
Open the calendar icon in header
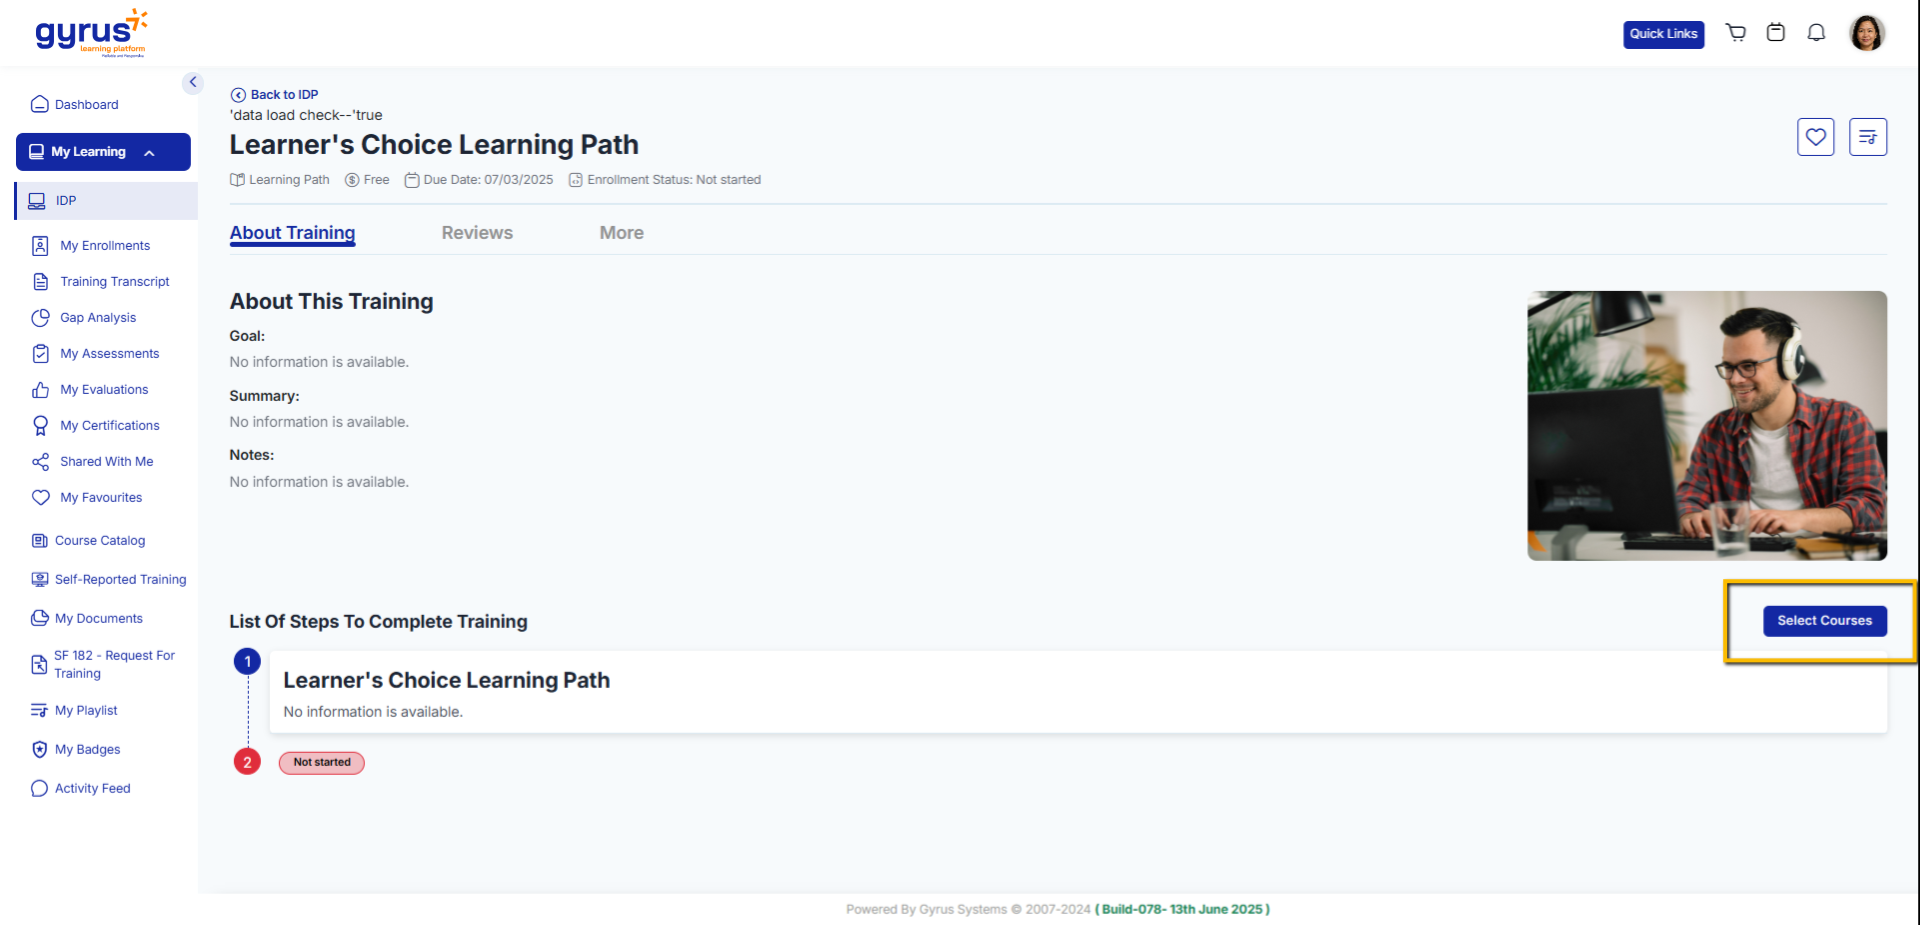click(x=1776, y=33)
